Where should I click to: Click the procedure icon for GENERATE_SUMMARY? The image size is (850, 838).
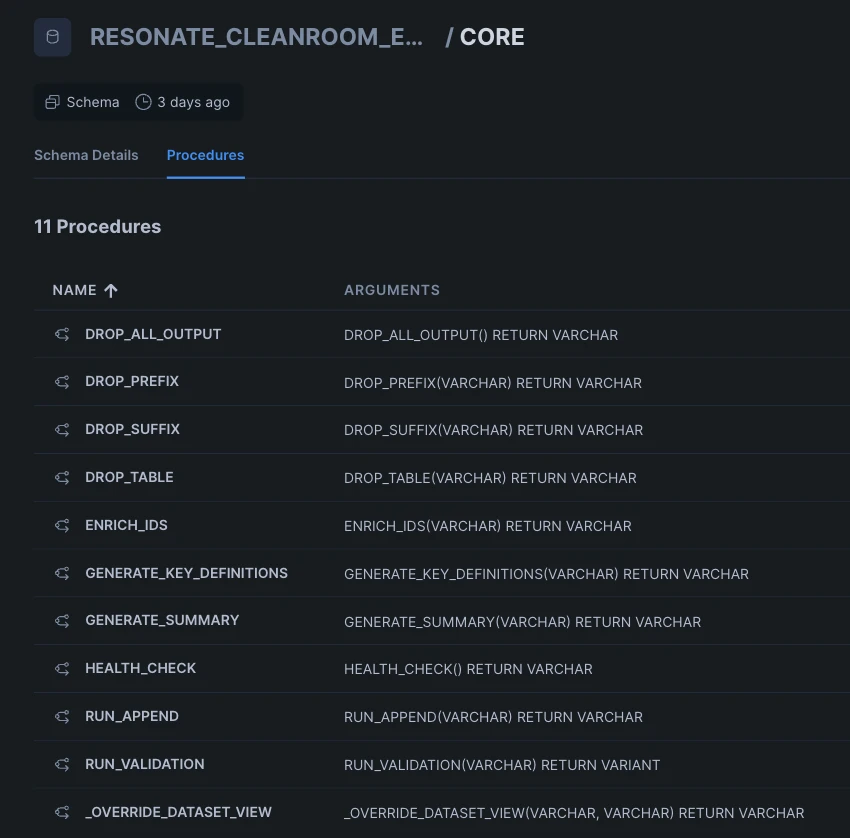[62, 621]
